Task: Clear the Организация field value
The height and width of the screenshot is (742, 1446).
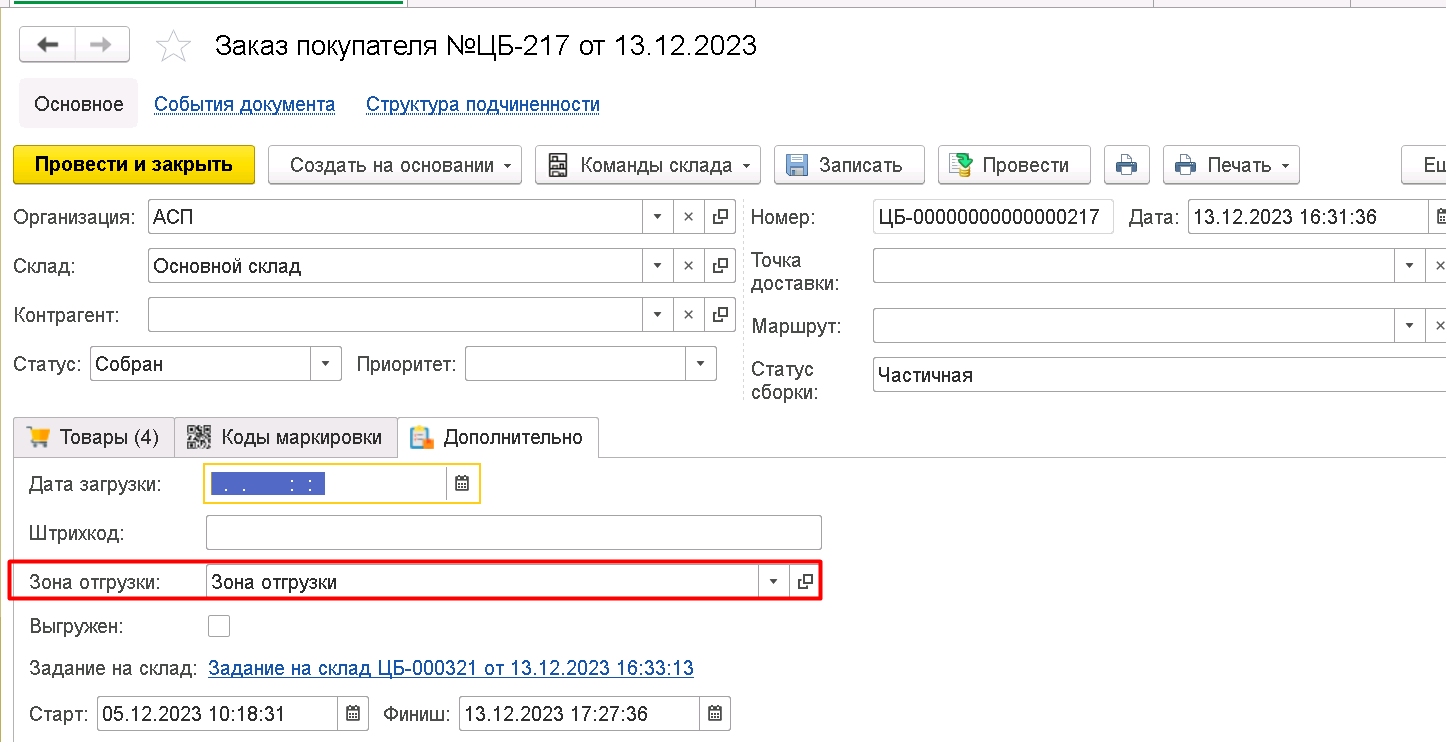Action: (x=688, y=216)
